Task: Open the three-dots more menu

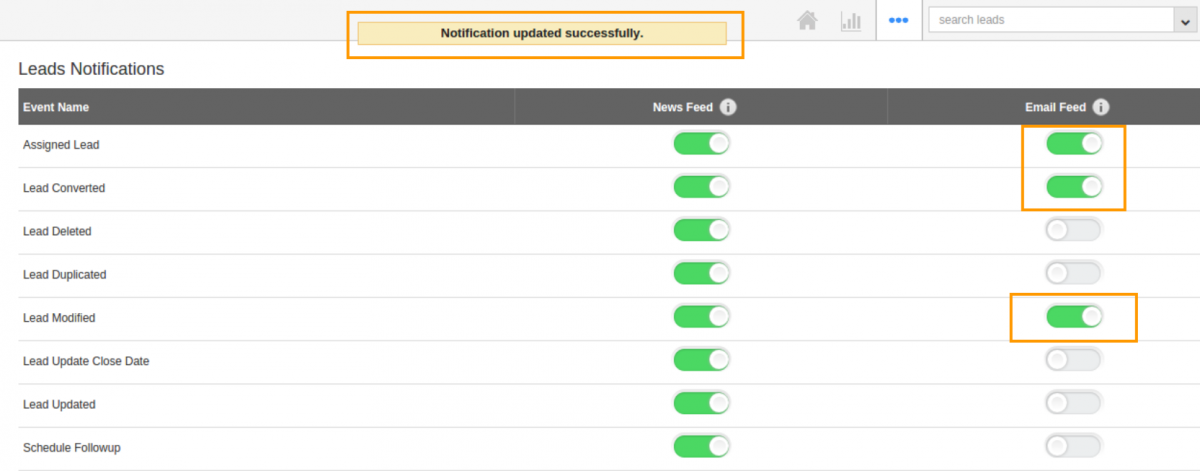Action: click(x=898, y=20)
